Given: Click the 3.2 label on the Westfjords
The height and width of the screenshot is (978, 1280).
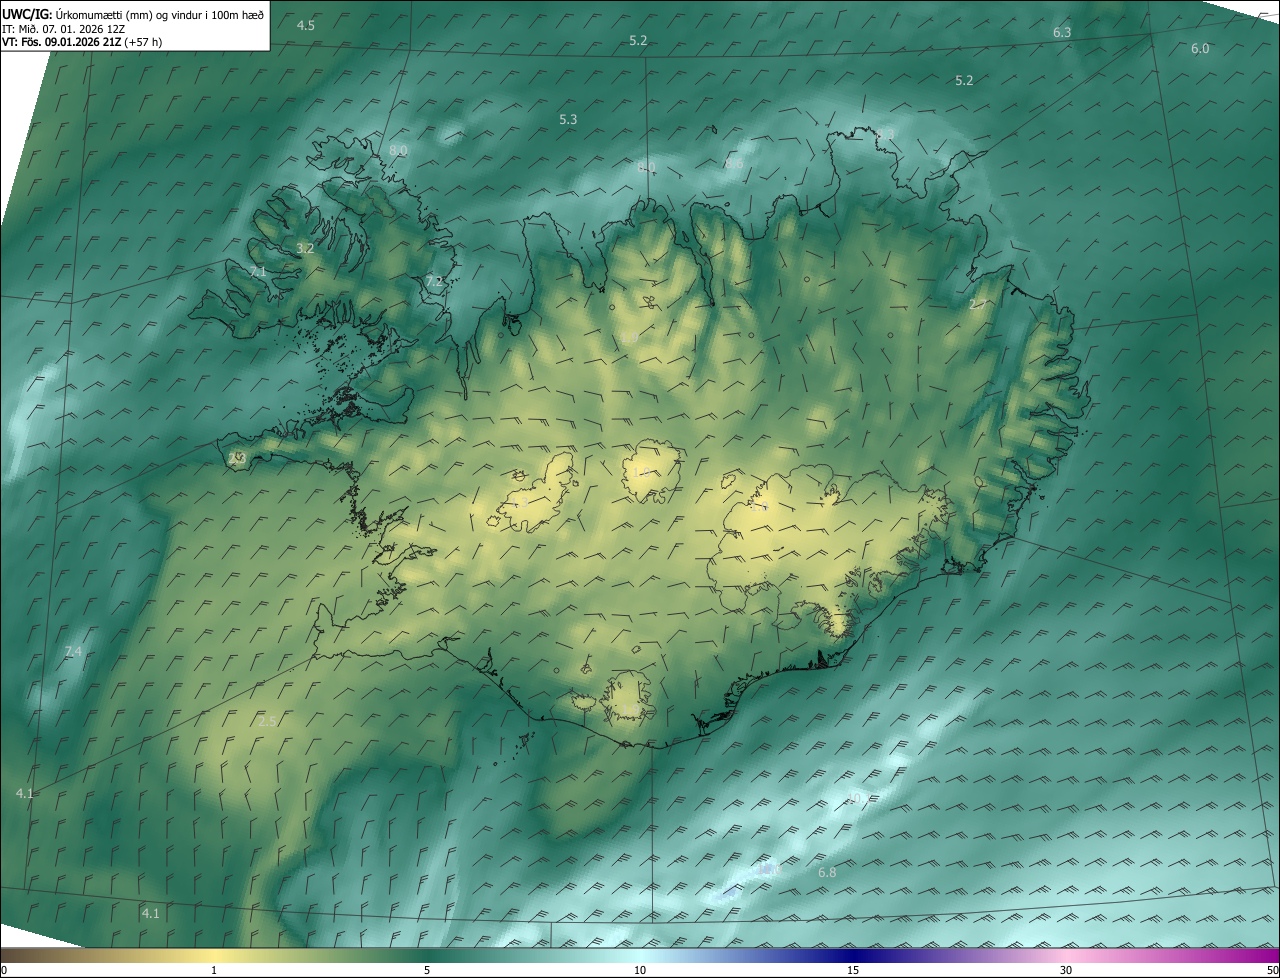Looking at the screenshot, I should click(305, 248).
